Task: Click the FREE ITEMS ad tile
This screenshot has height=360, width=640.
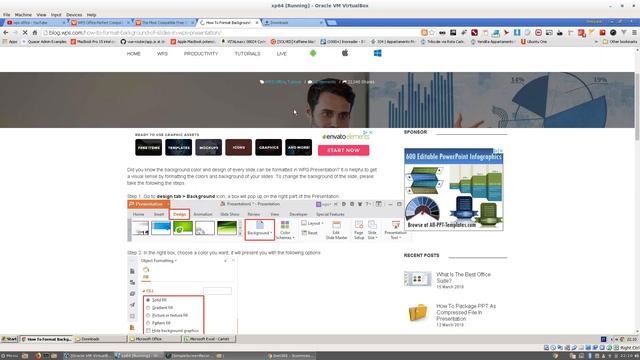Action: pos(149,147)
